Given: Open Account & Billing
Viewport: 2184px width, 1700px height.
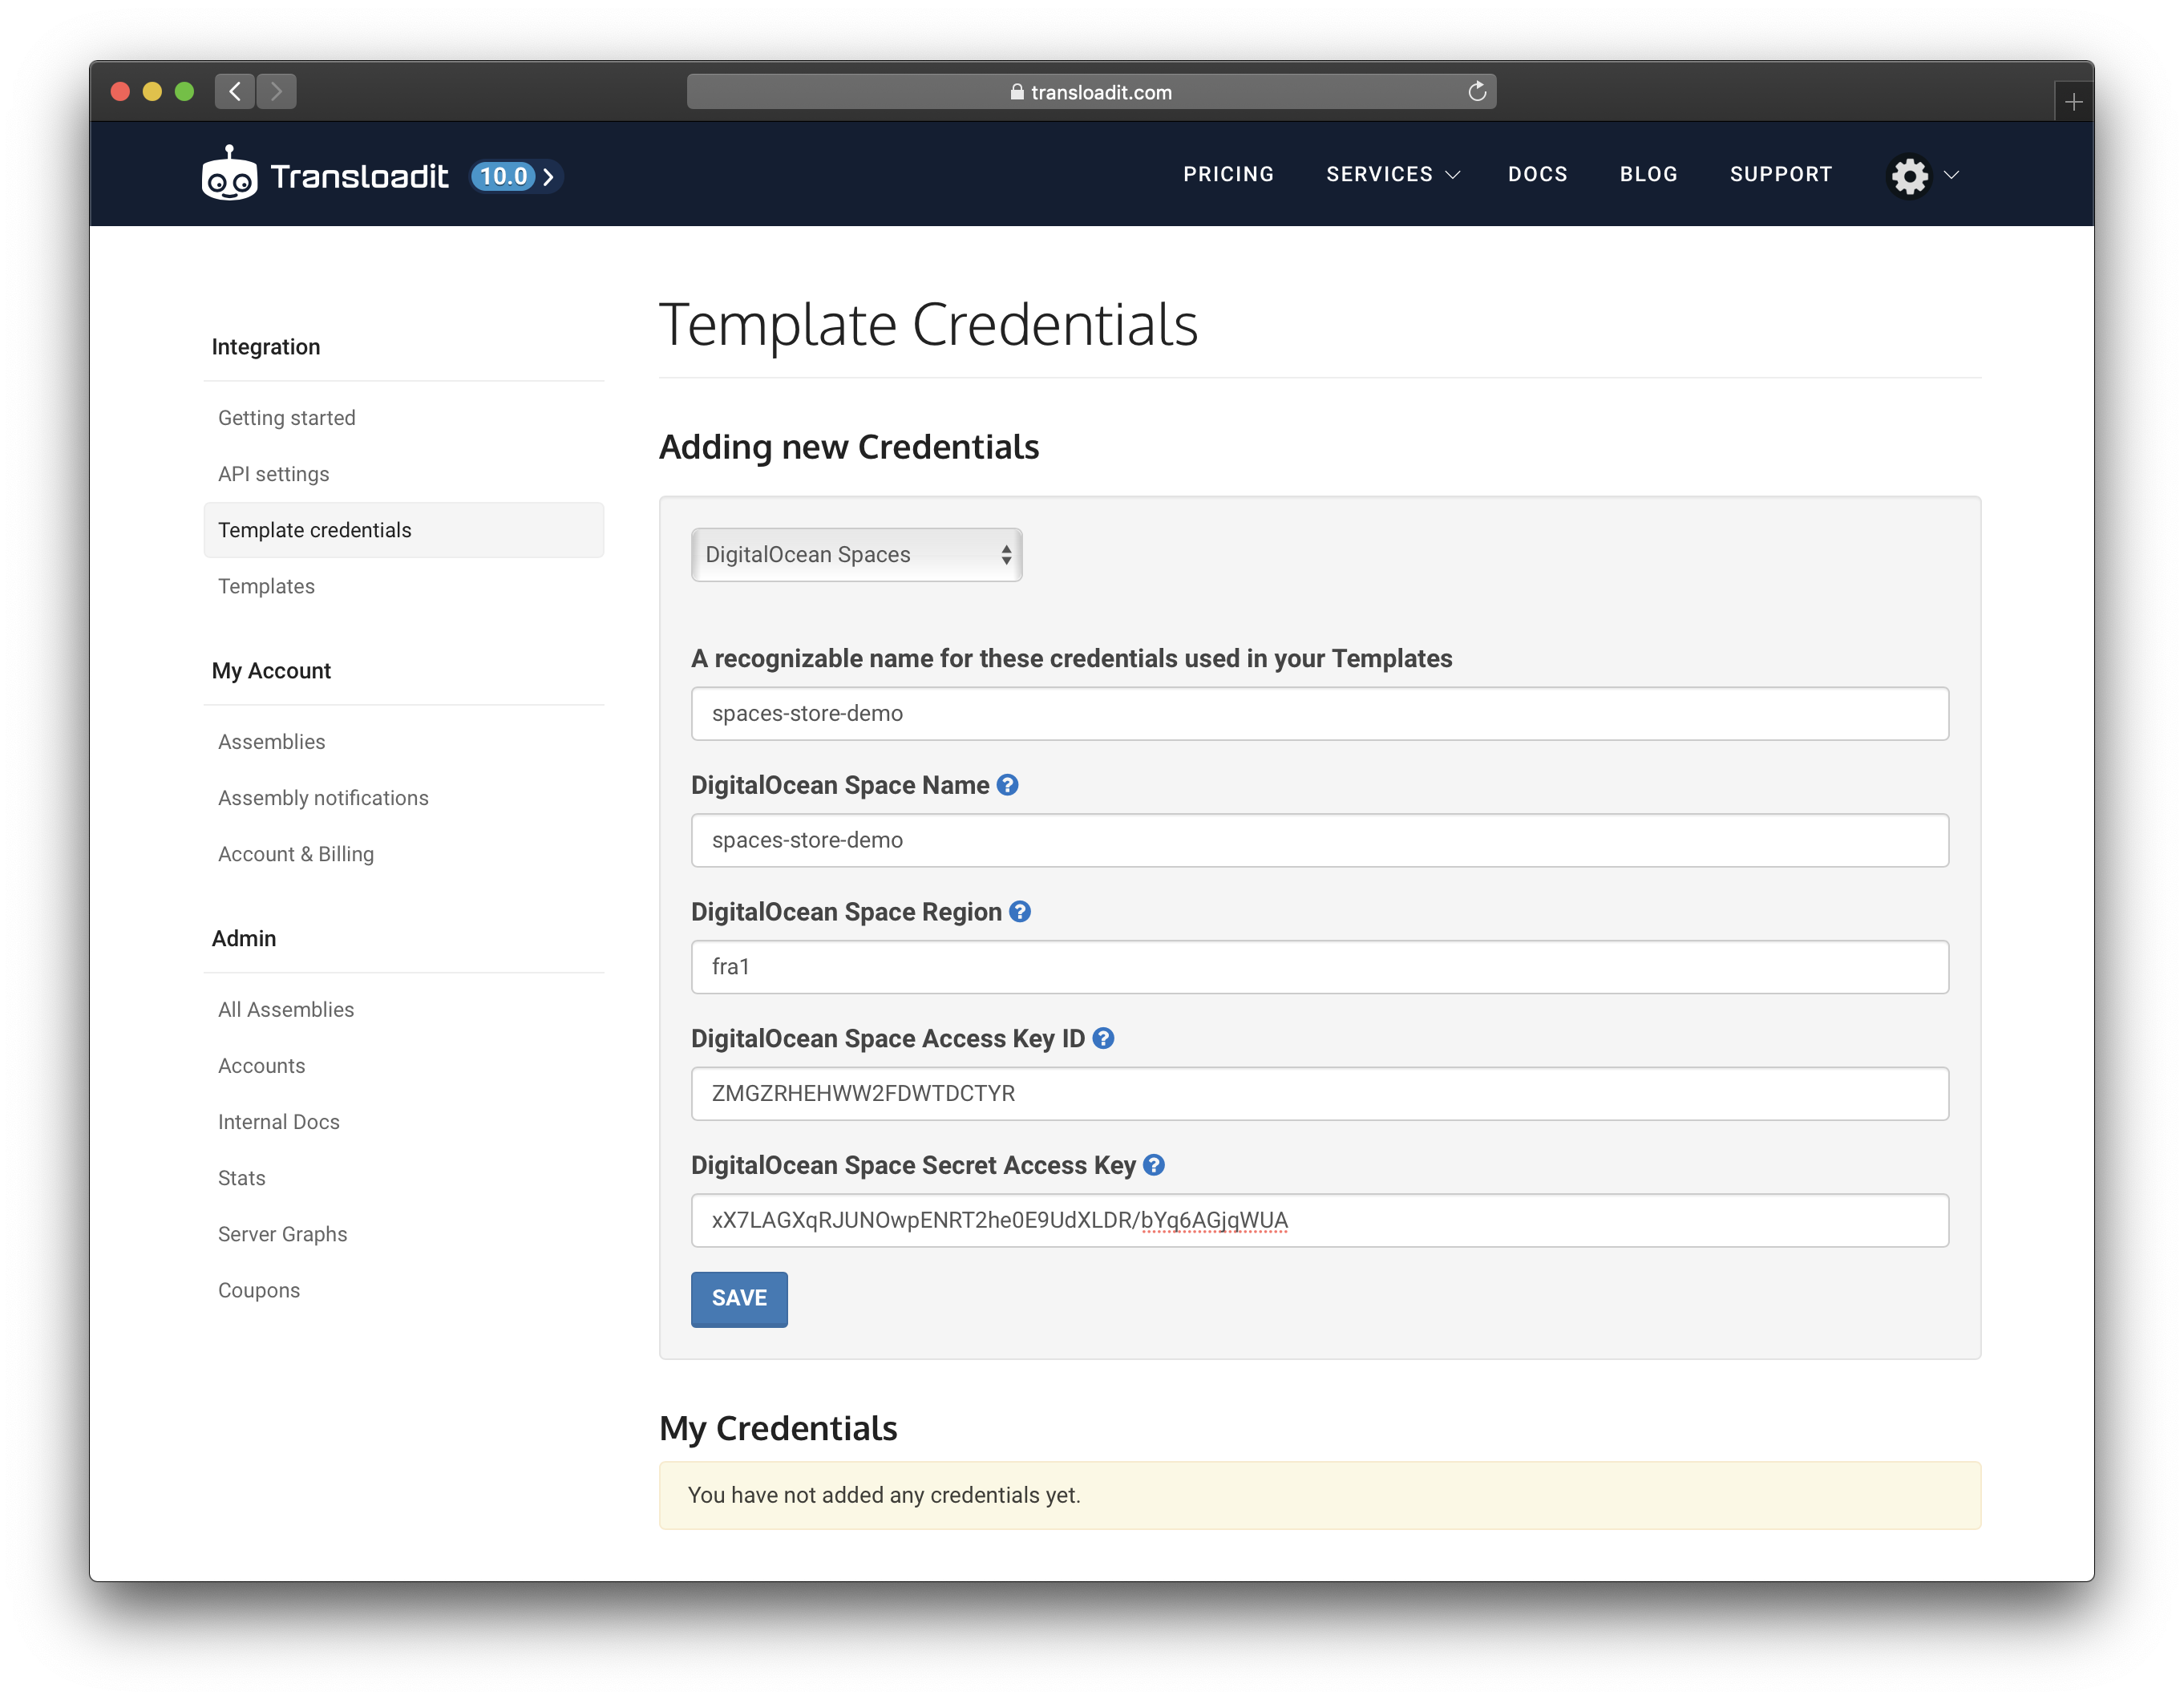Looking at the screenshot, I should [296, 854].
